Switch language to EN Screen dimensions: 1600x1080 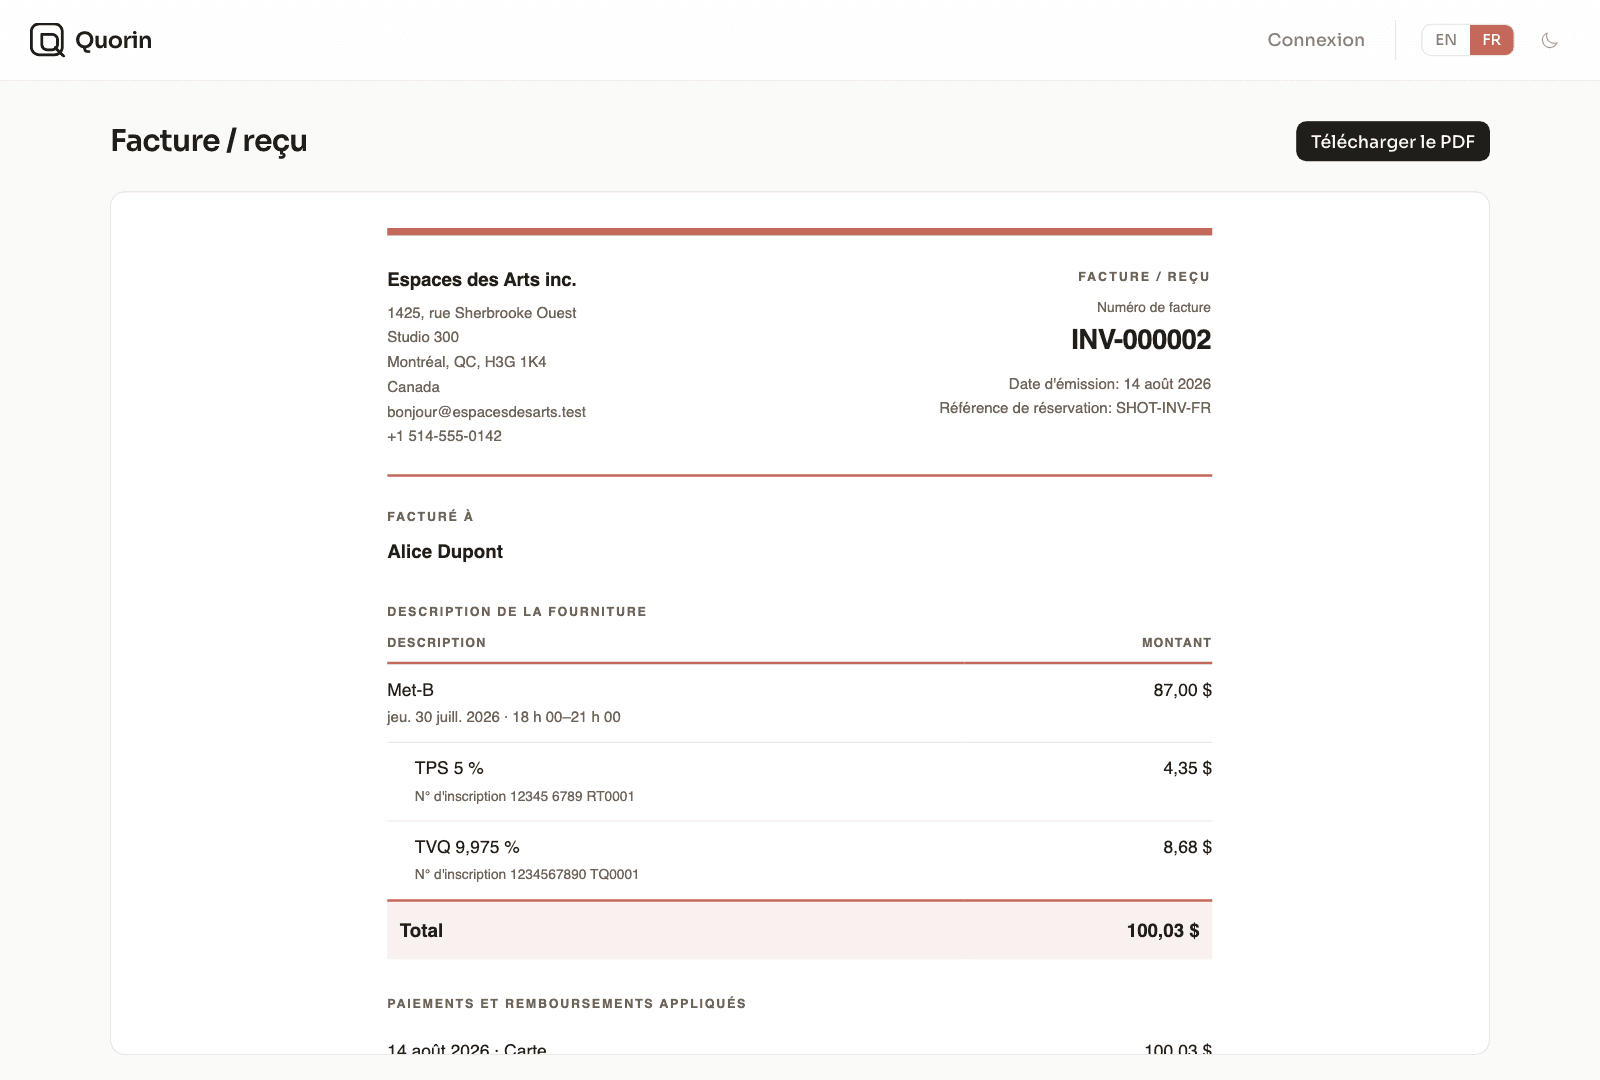1446,40
